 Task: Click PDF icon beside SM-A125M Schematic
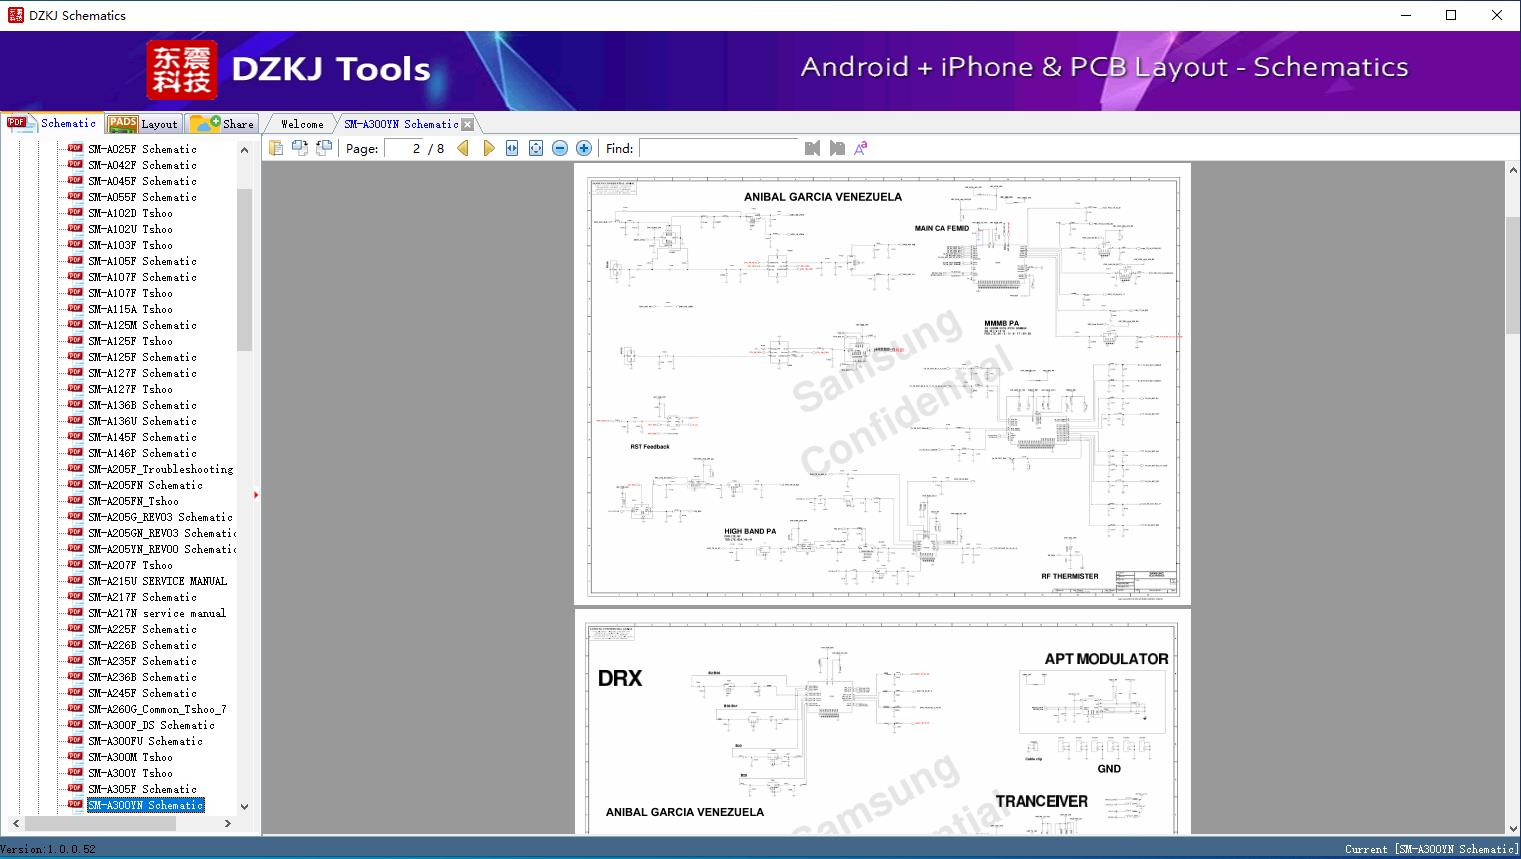pos(75,325)
